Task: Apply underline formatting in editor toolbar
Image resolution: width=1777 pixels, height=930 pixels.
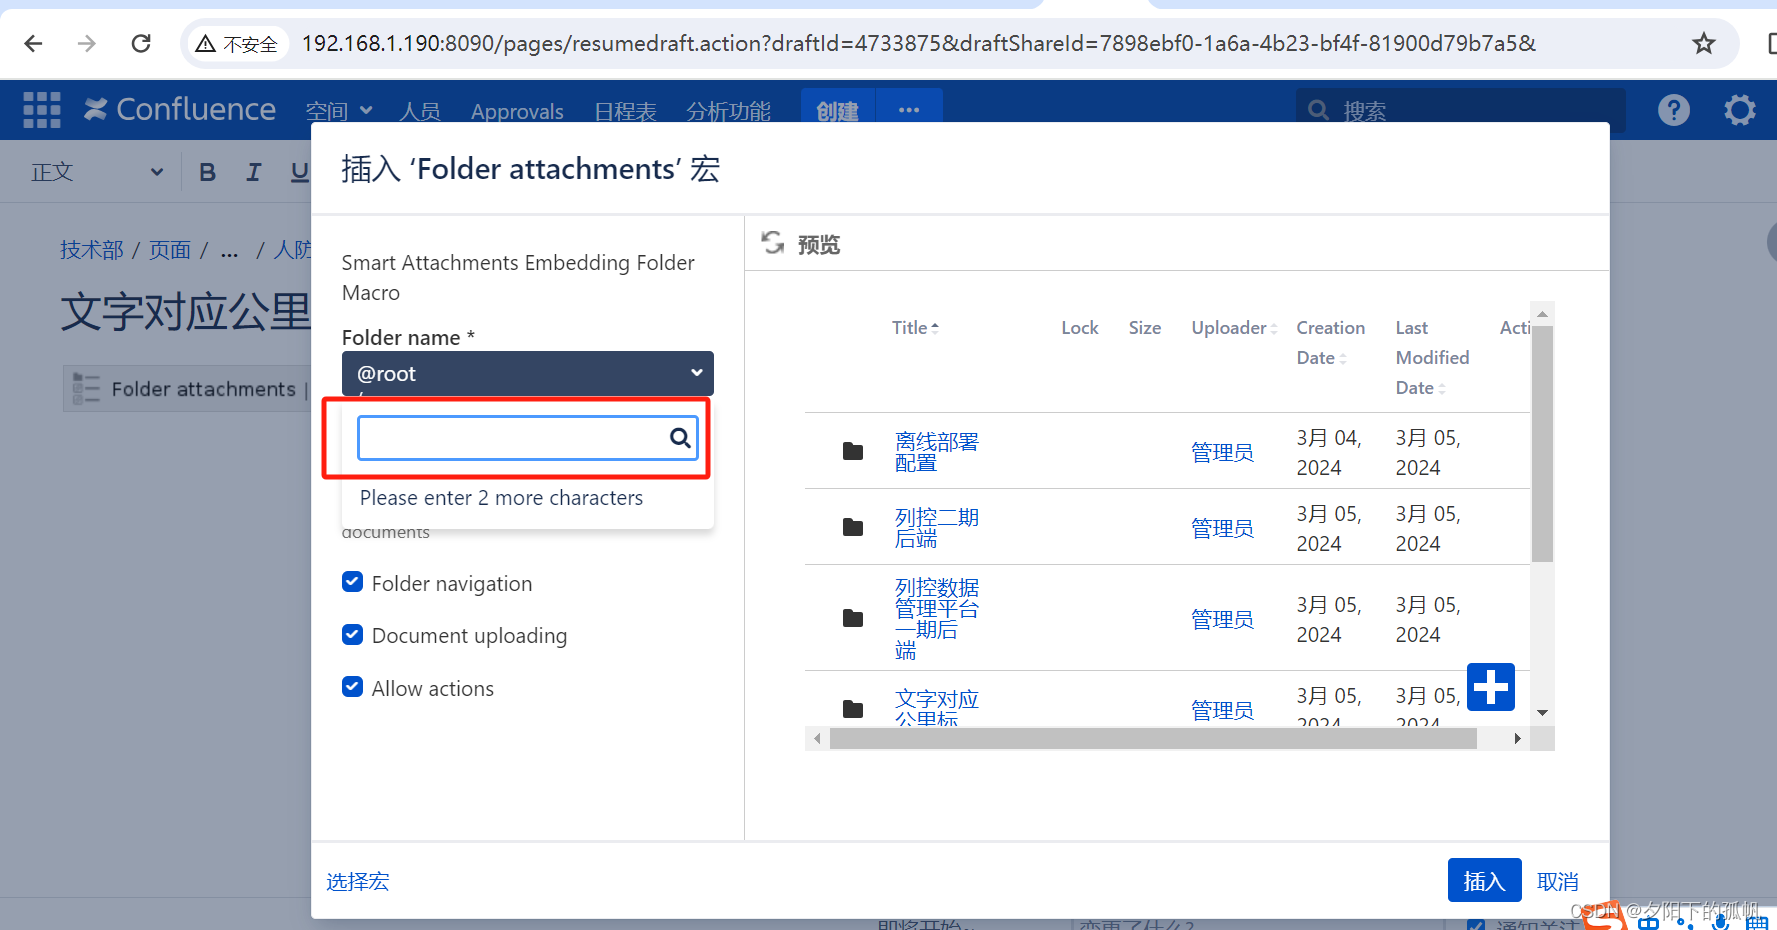Action: coord(299,172)
